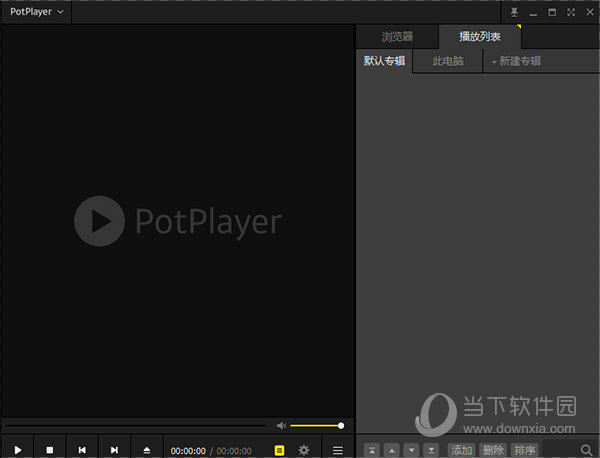Move selected item to top of playlist
This screenshot has height=458, width=600.
pos(372,450)
